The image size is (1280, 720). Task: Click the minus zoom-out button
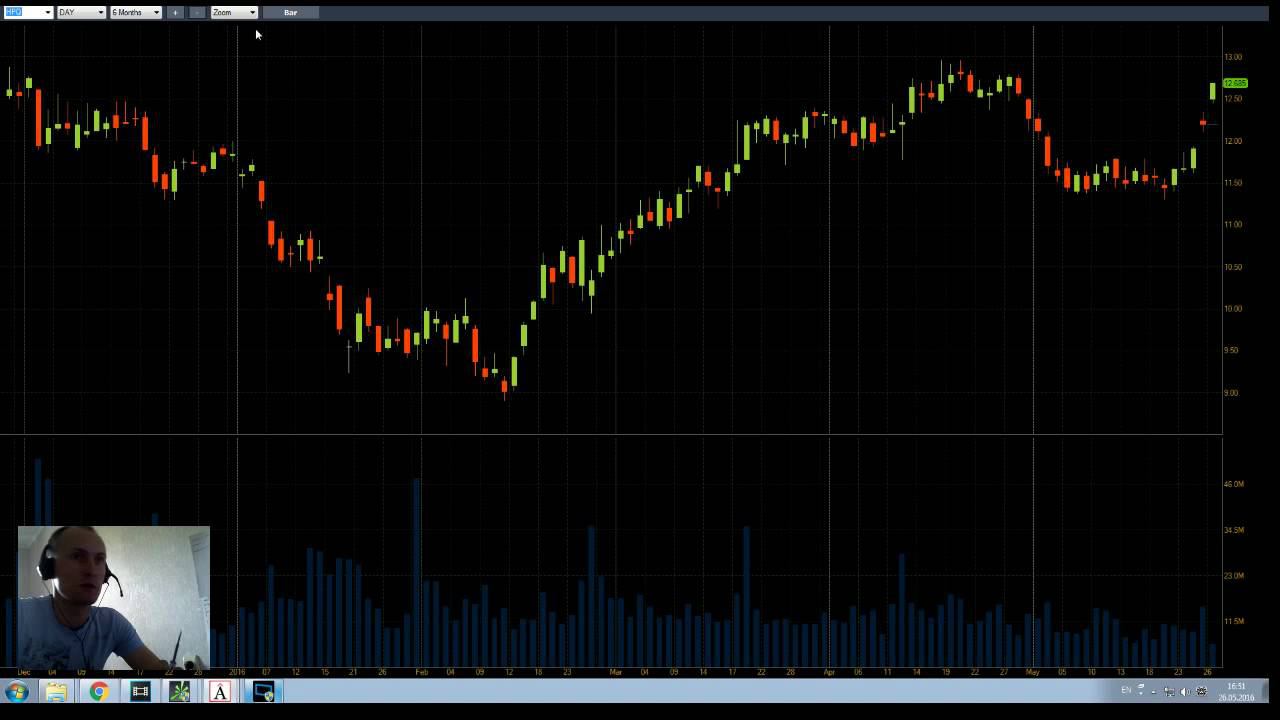pyautogui.click(x=197, y=12)
